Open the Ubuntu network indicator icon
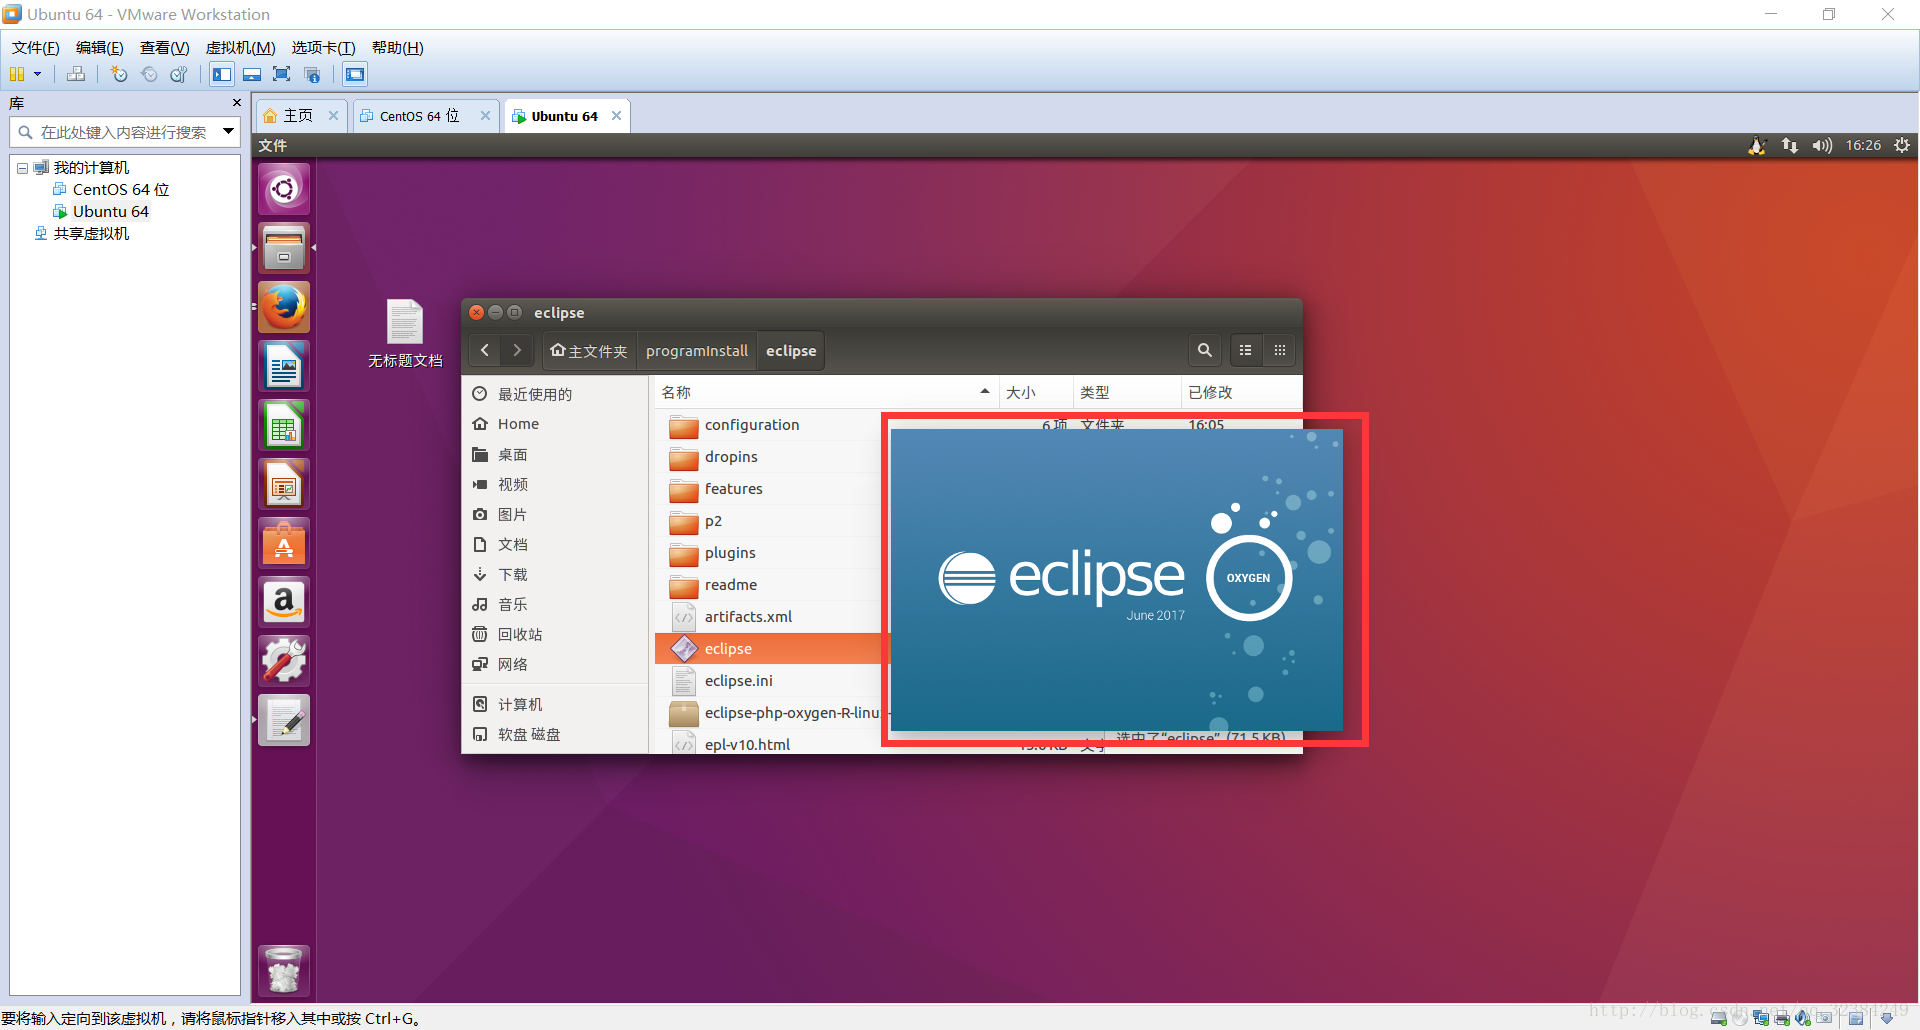The width and height of the screenshot is (1920, 1030). pos(1790,145)
